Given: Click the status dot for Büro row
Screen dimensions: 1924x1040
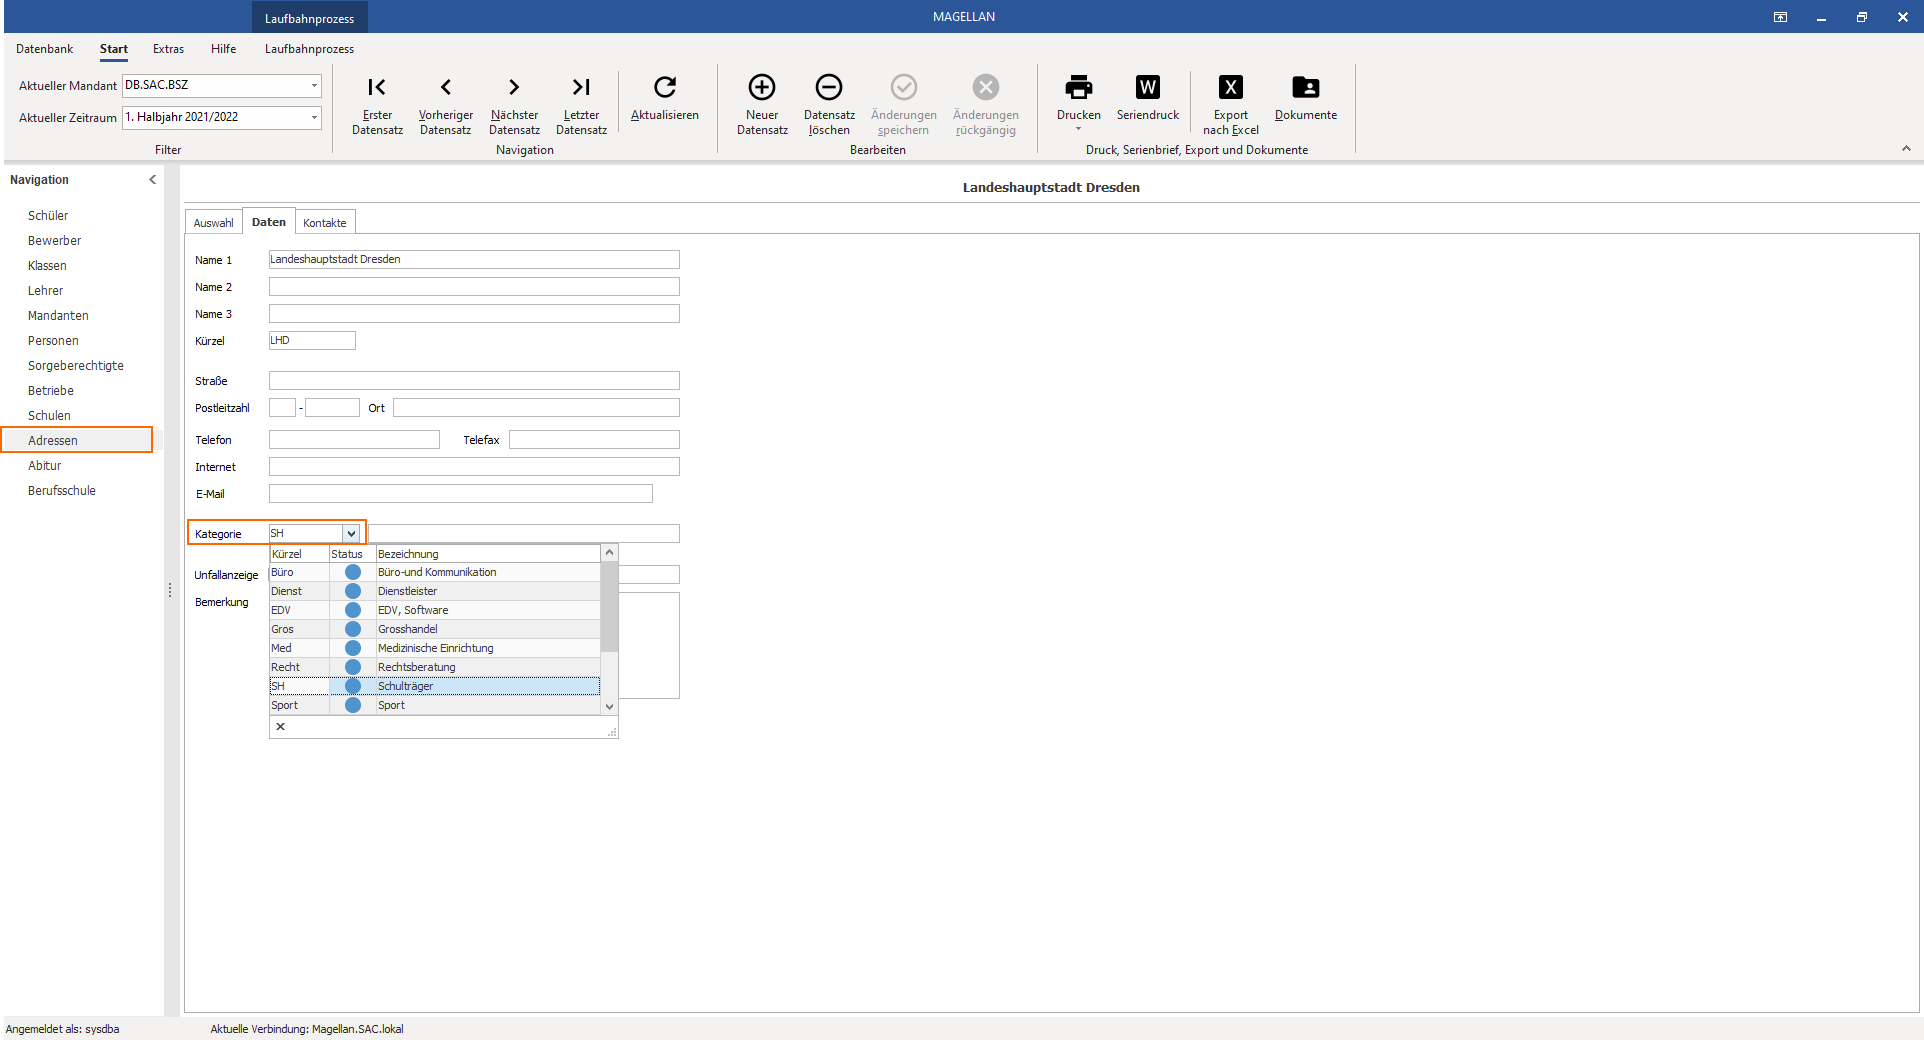Looking at the screenshot, I should (x=353, y=572).
